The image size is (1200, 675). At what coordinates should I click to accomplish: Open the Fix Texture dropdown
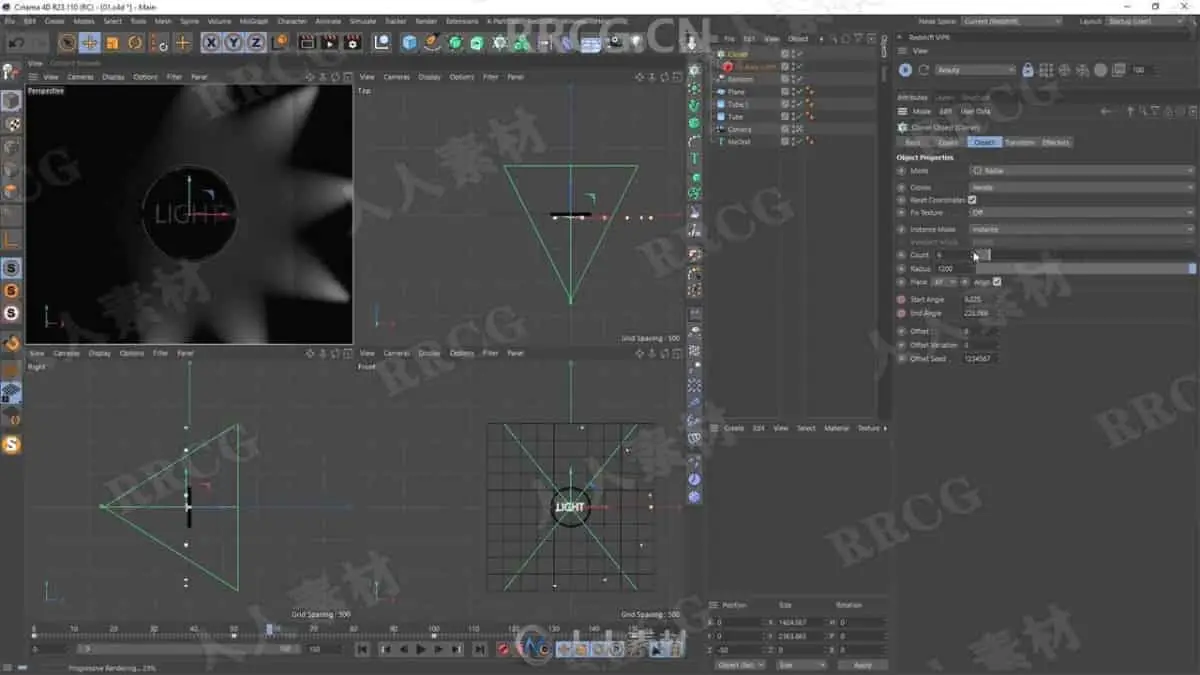[x=1083, y=213]
